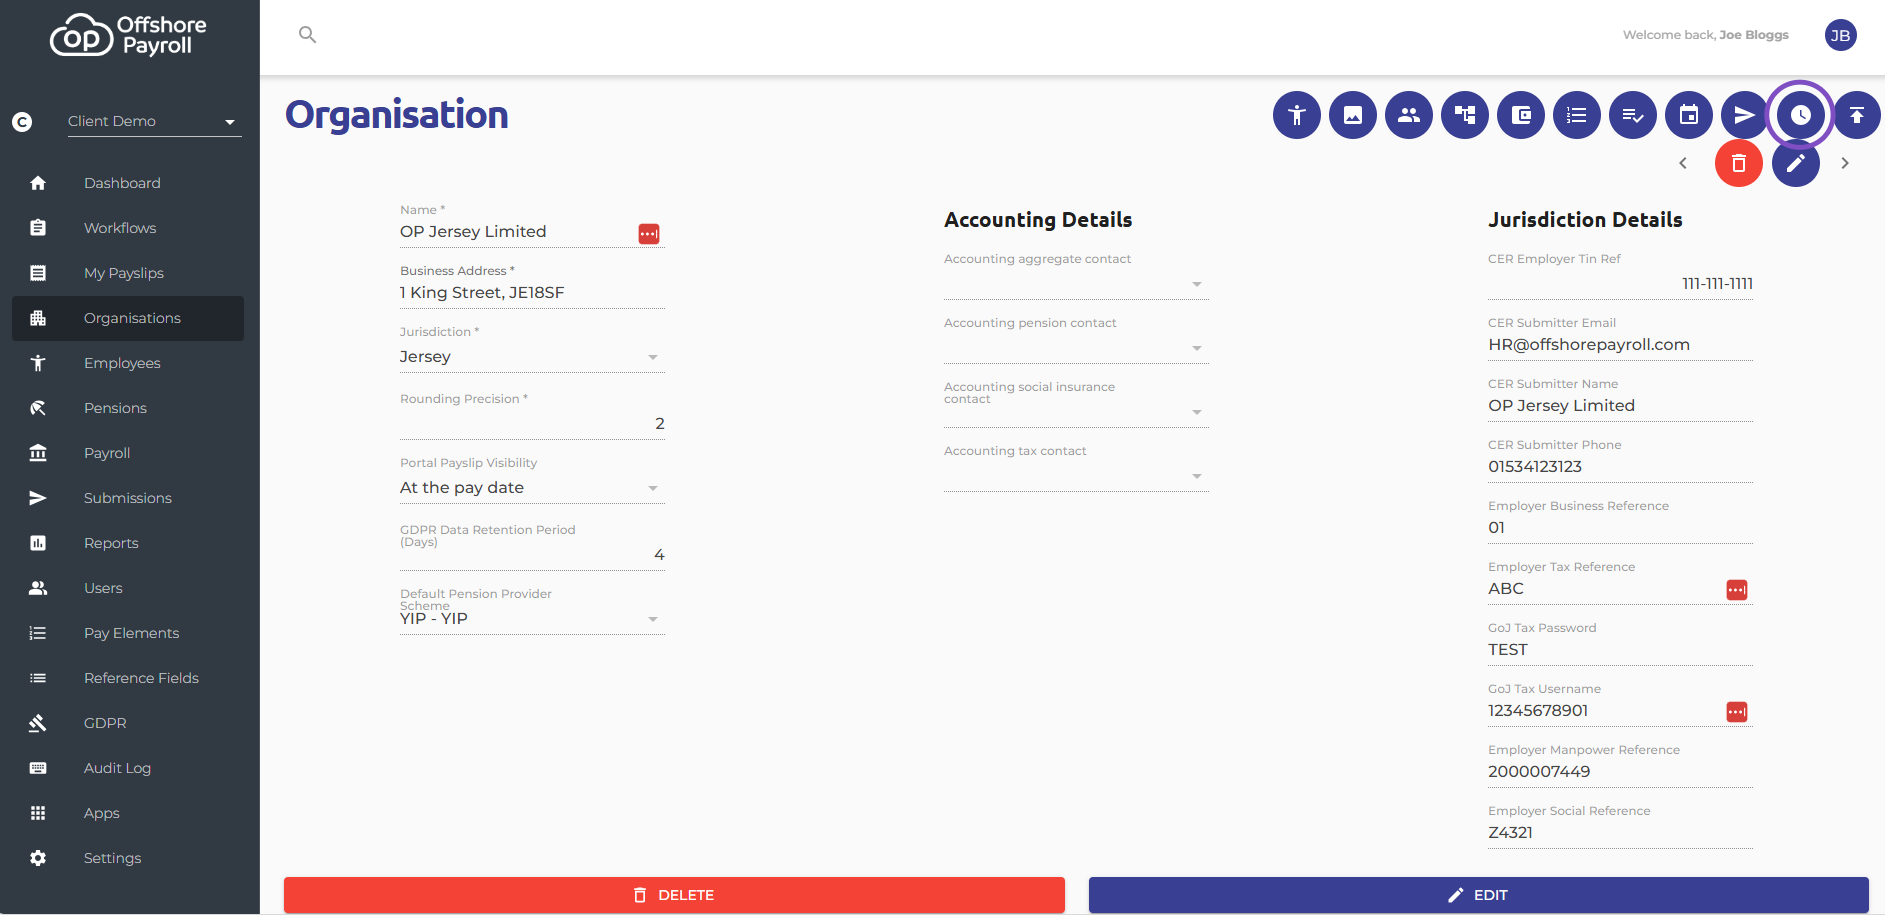
Task: Click the wide blue EDIT button
Action: click(x=1478, y=895)
